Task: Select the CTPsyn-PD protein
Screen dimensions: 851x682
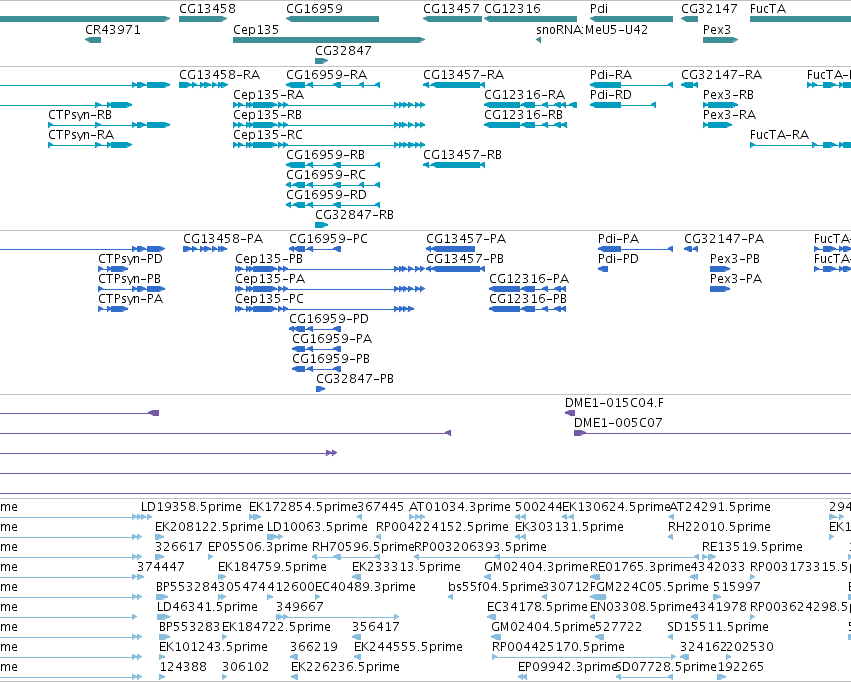Action: [x=113, y=269]
